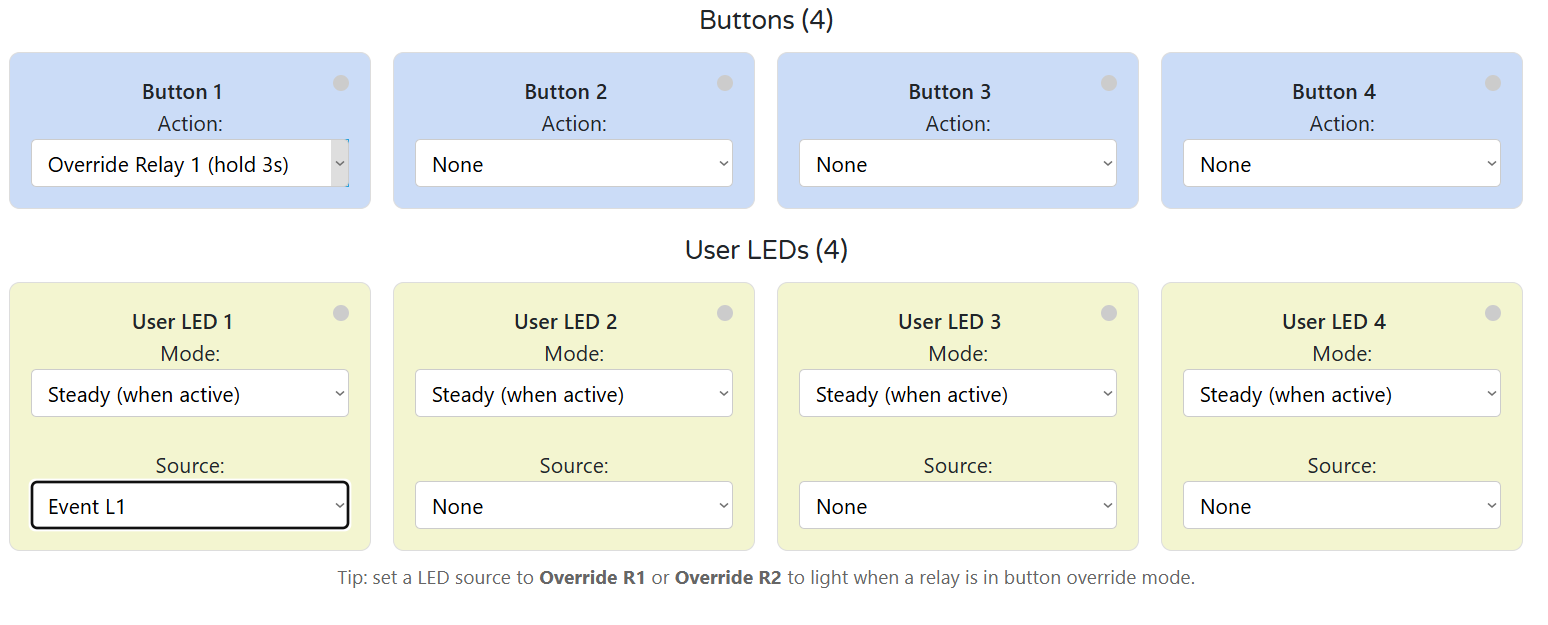
Task: Open the Button 3 Action dropdown
Action: tap(957, 163)
